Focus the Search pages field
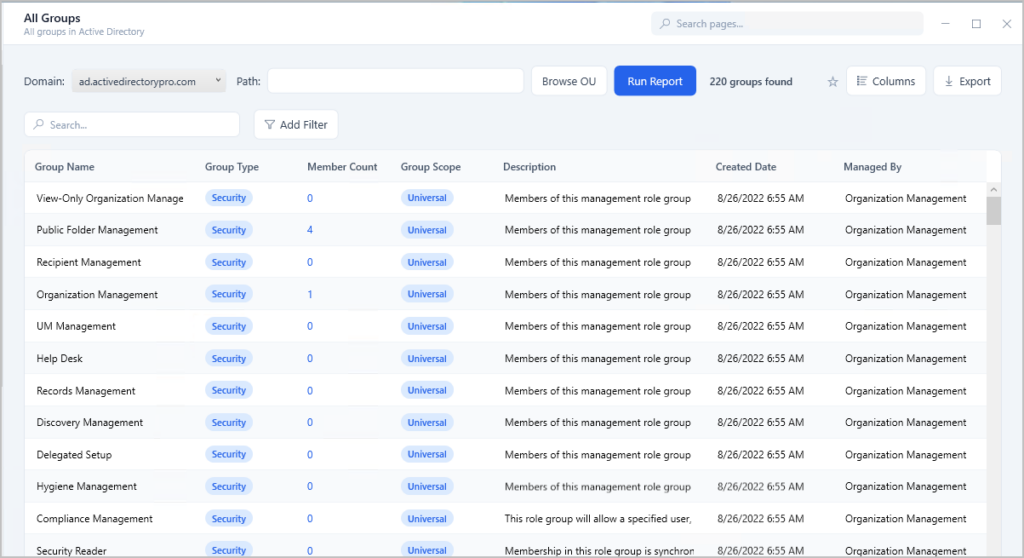Screen dimensions: 1024x558 (787, 24)
